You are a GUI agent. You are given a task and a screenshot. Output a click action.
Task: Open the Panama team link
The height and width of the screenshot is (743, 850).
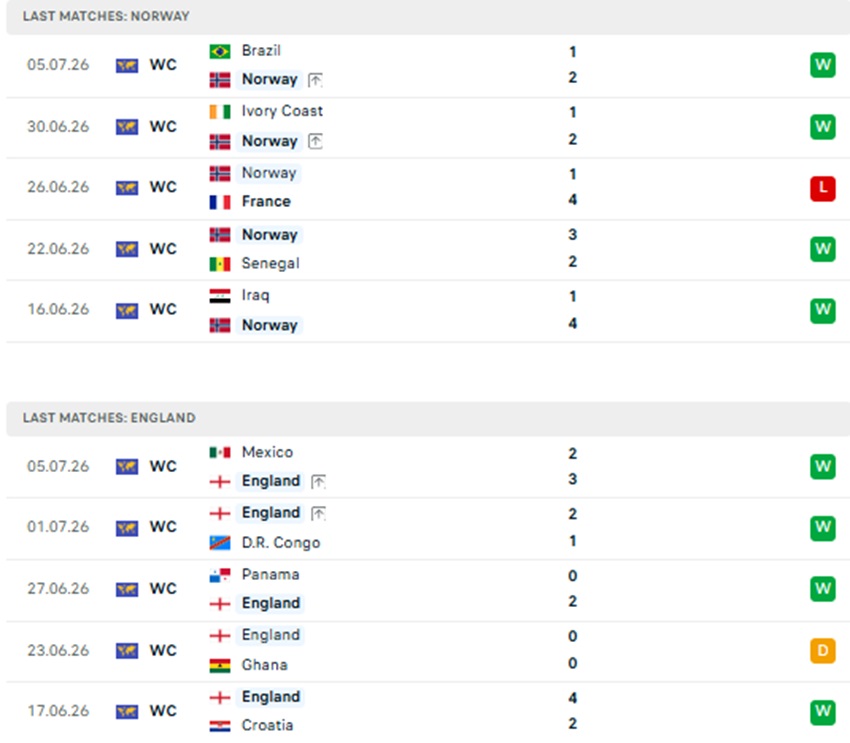(x=270, y=574)
